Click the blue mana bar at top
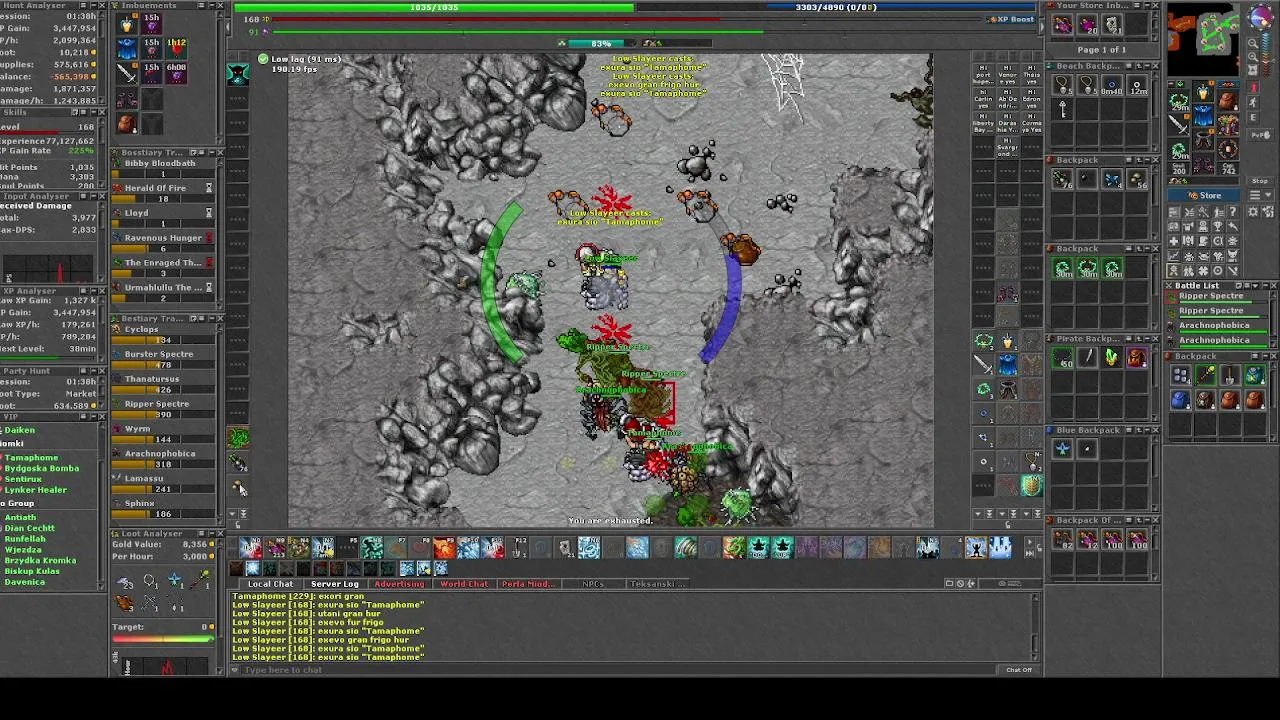Viewport: 1280px width, 720px height. 836,7
